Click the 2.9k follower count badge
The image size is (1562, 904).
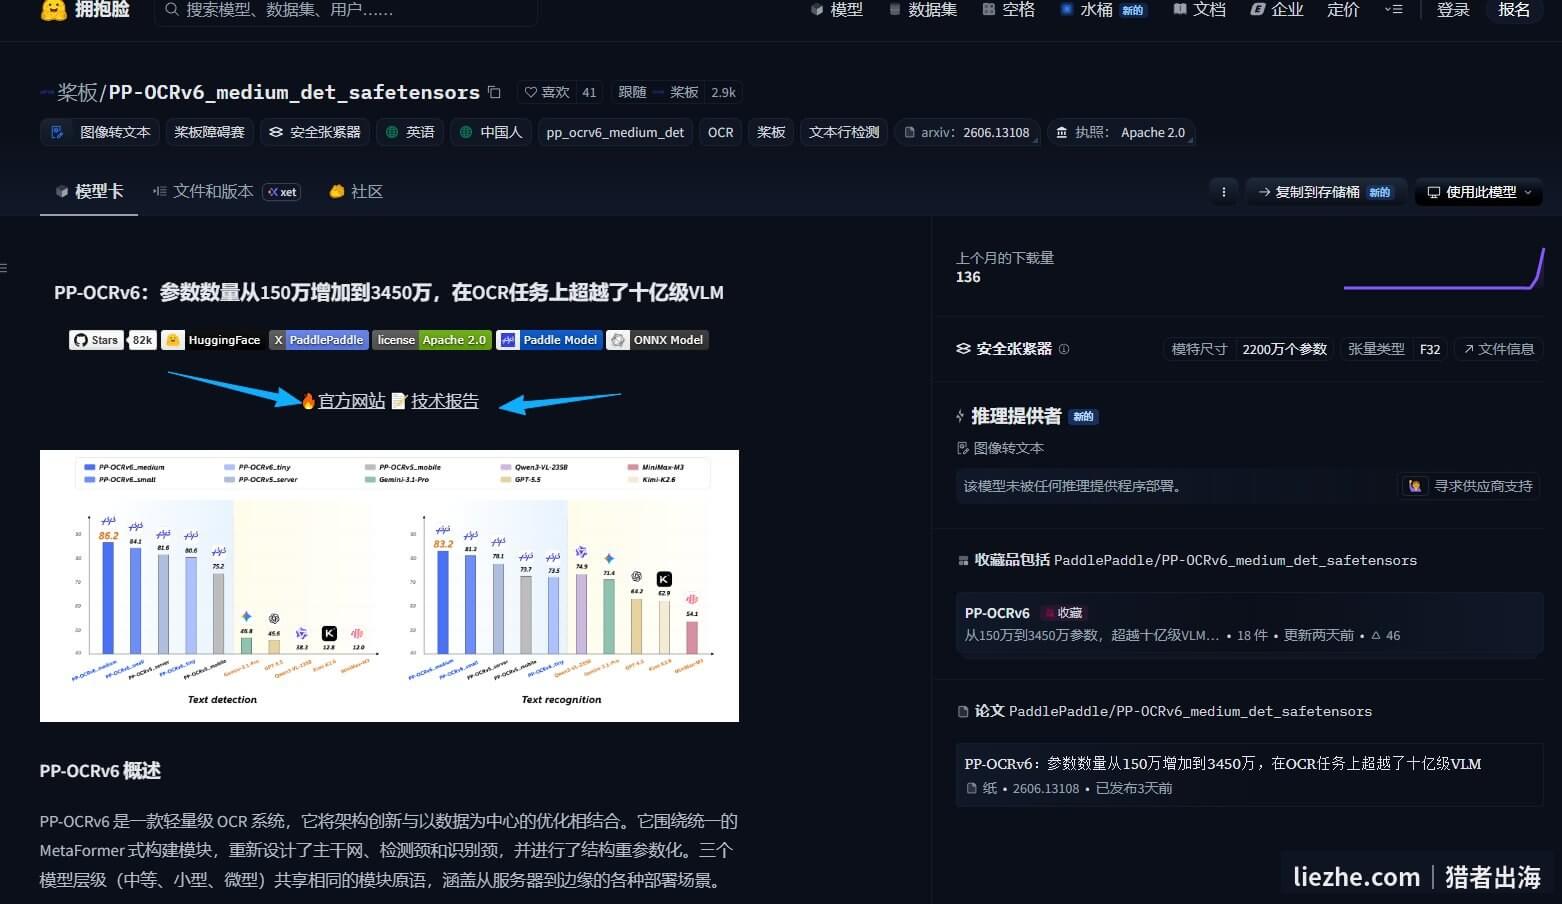[x=723, y=92]
